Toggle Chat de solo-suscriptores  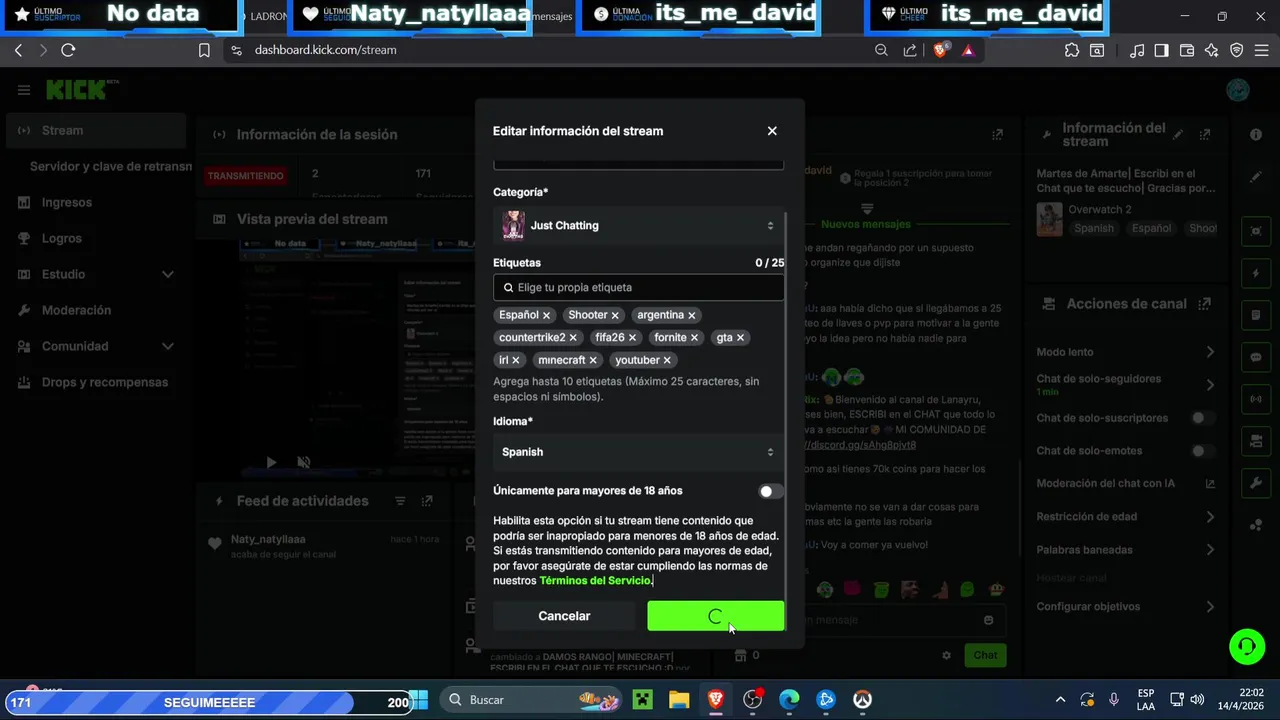click(1203, 418)
